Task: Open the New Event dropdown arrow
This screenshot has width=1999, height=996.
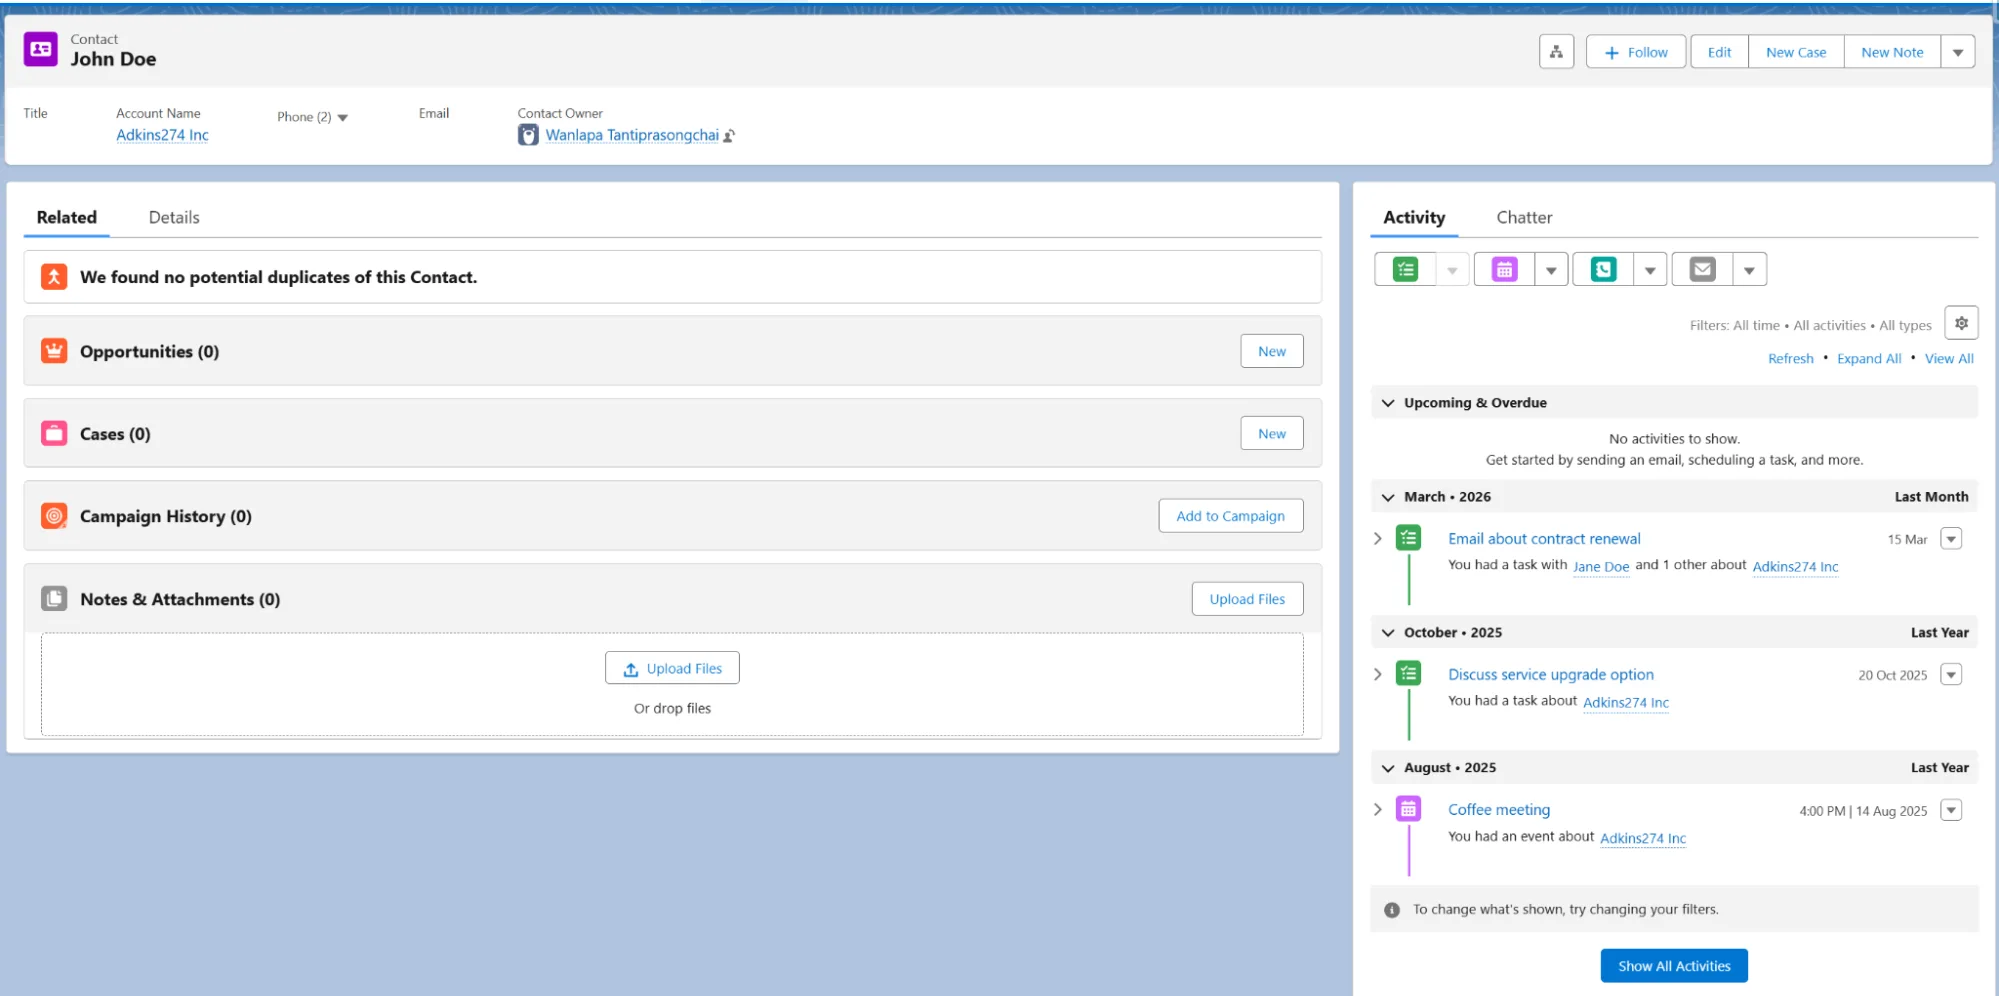Action: pos(1551,270)
